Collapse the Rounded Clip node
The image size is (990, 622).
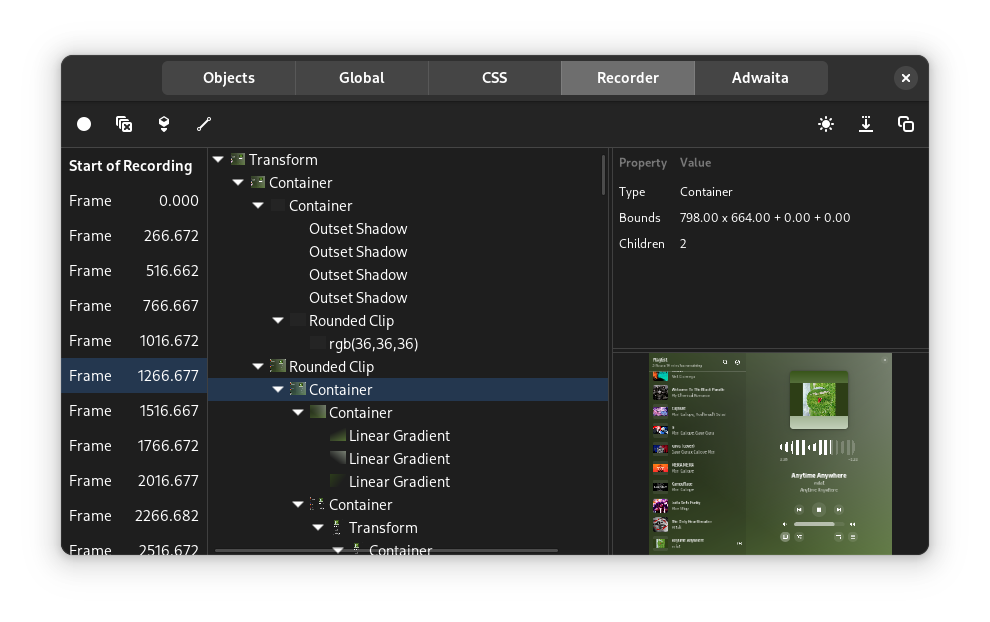point(258,366)
